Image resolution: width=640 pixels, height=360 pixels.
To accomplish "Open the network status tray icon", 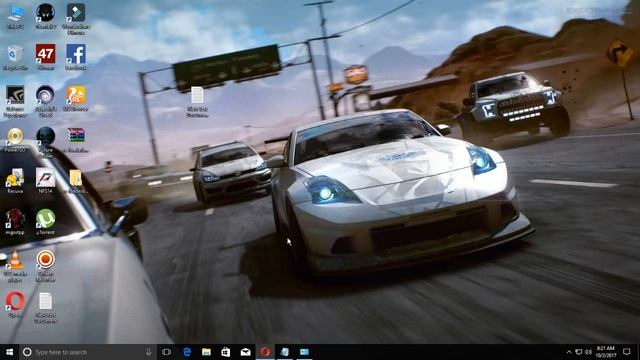I will pos(579,352).
